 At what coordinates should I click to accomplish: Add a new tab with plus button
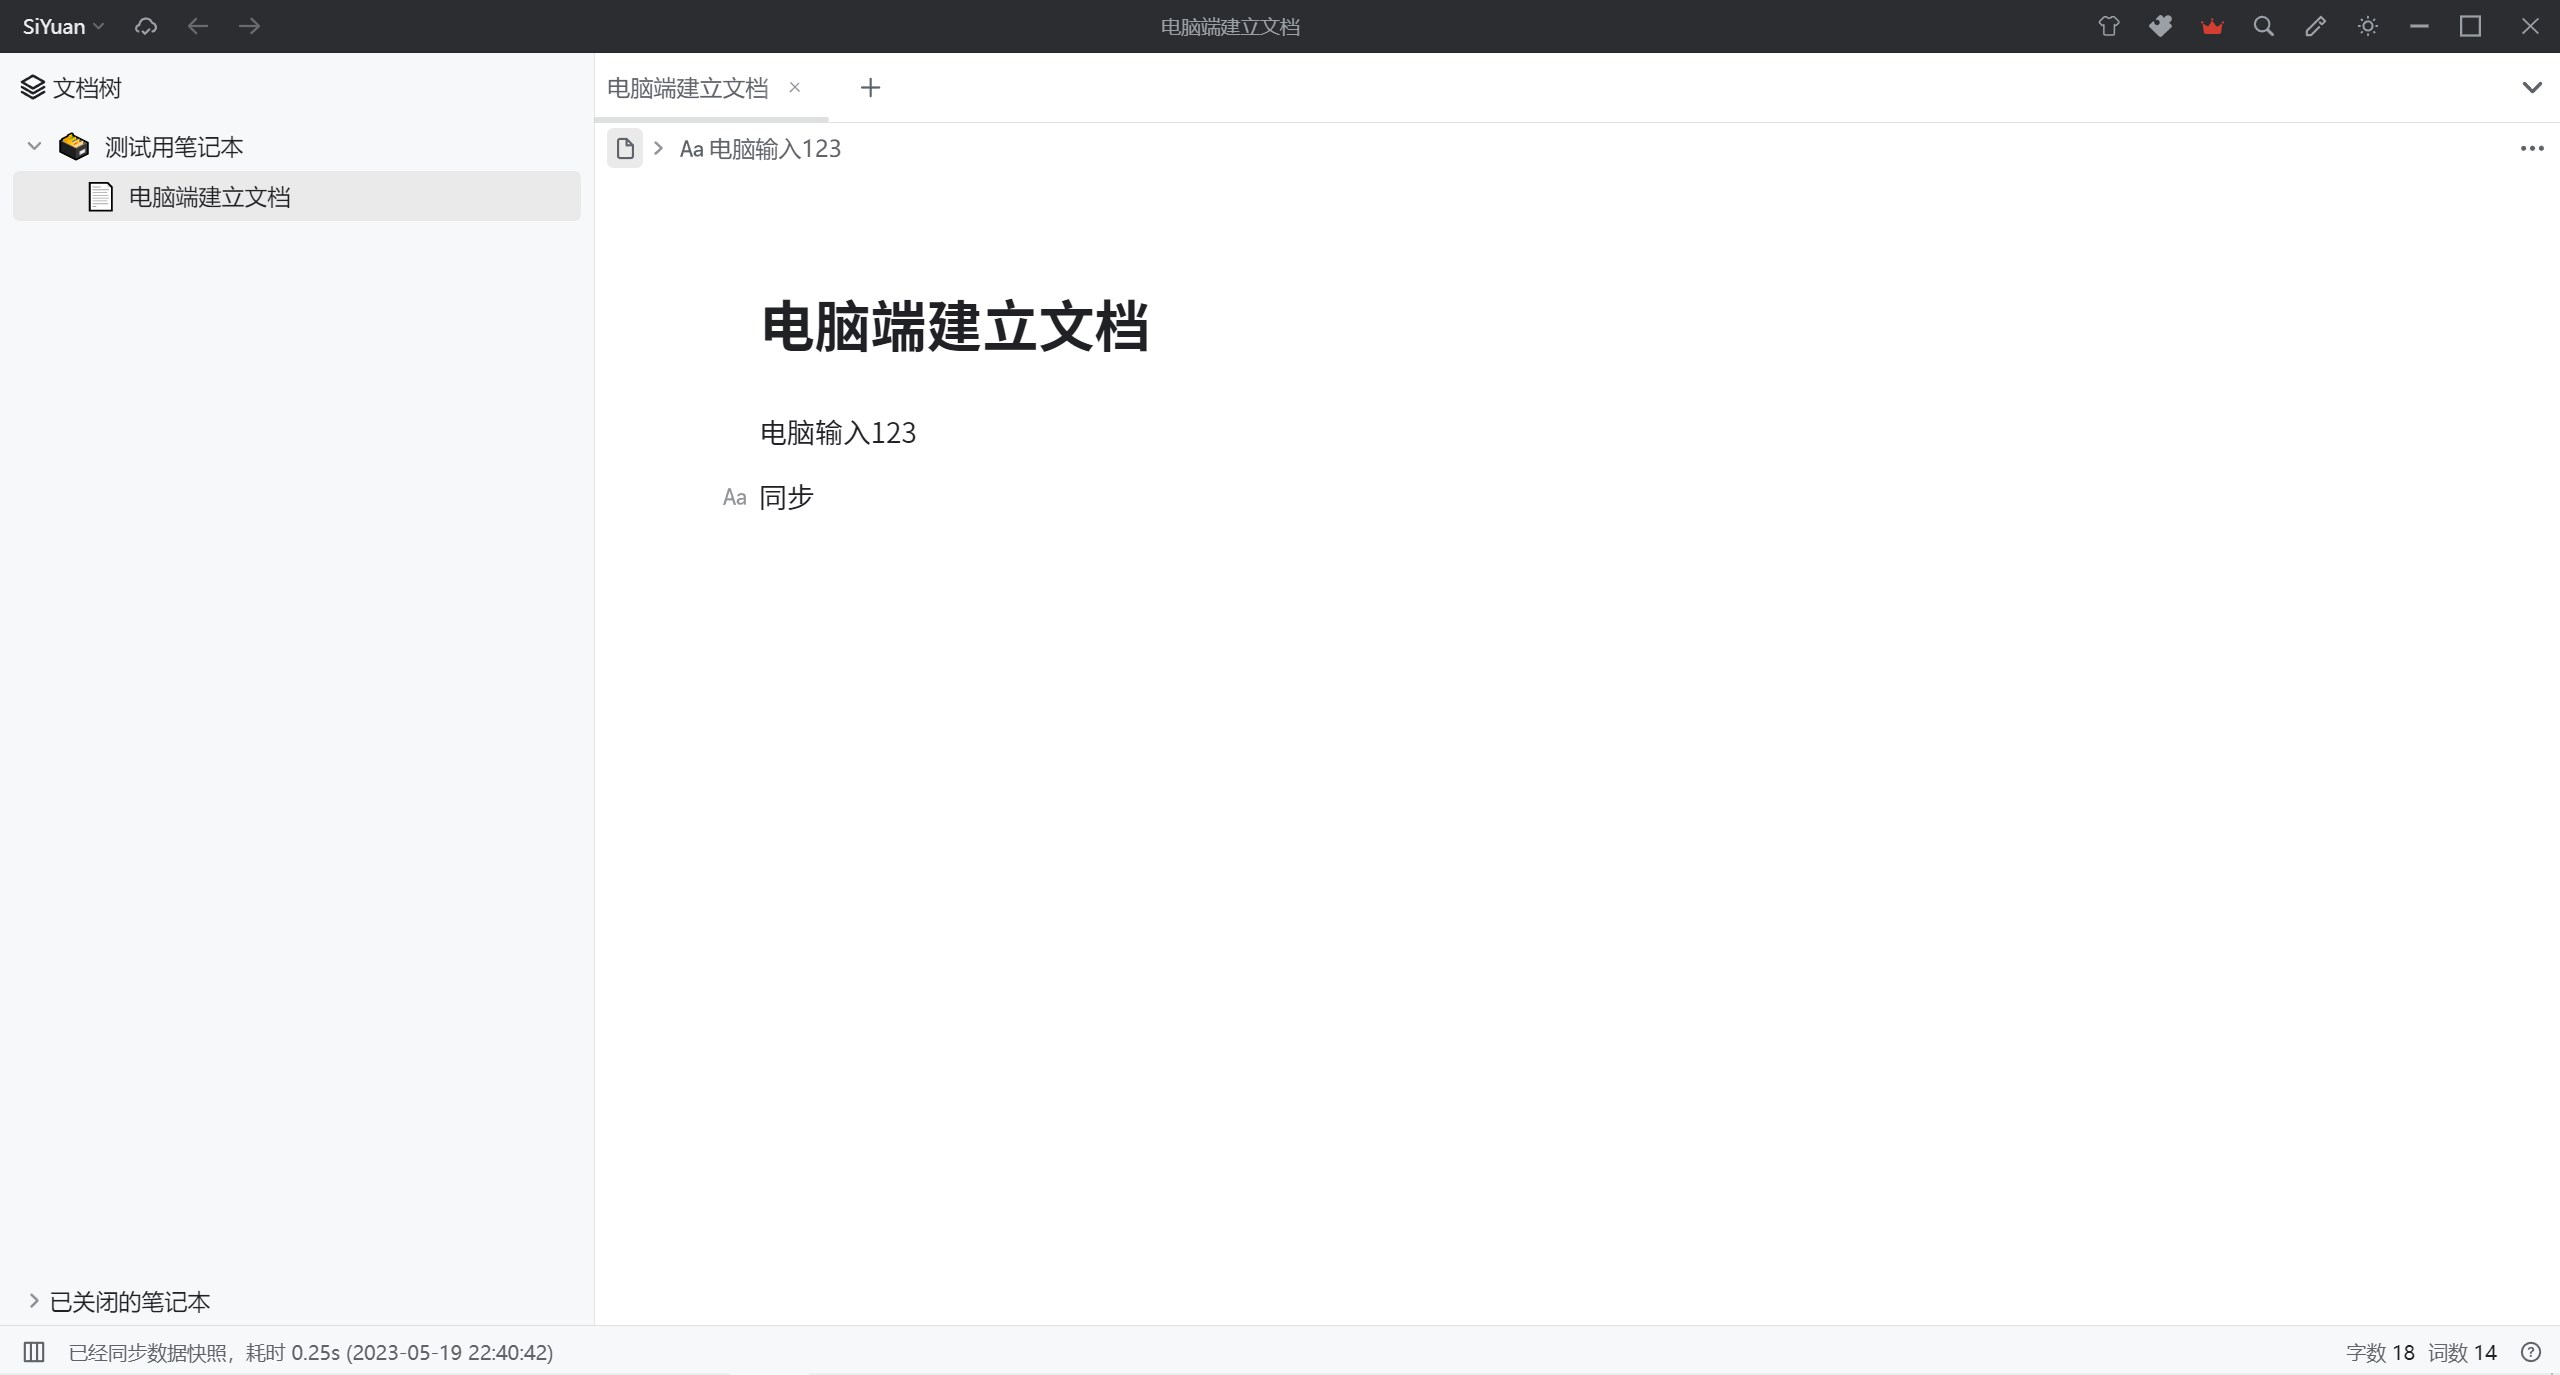[870, 88]
